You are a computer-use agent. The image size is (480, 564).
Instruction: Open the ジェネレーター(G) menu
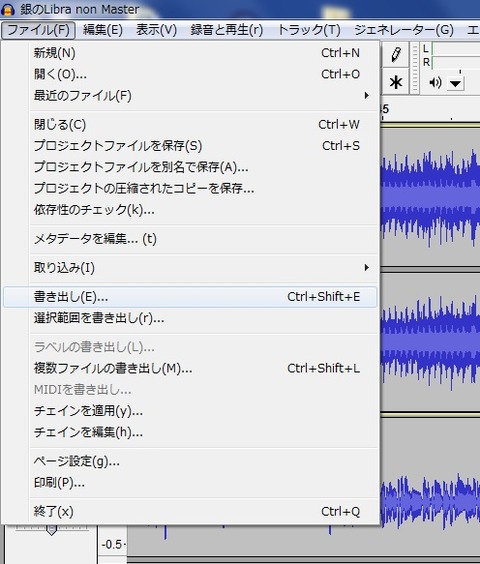[x=404, y=30]
